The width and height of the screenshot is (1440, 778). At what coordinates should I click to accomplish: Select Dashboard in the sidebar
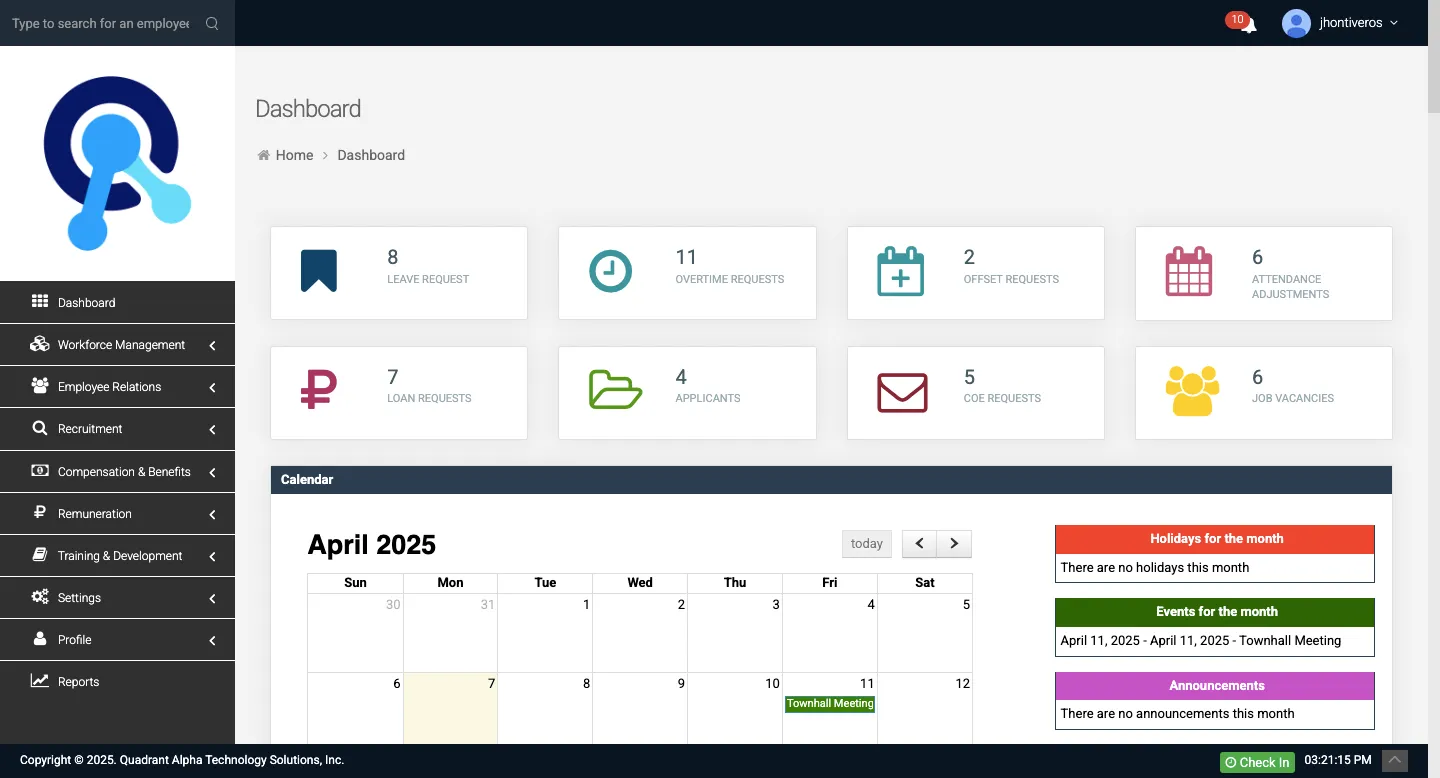click(86, 303)
